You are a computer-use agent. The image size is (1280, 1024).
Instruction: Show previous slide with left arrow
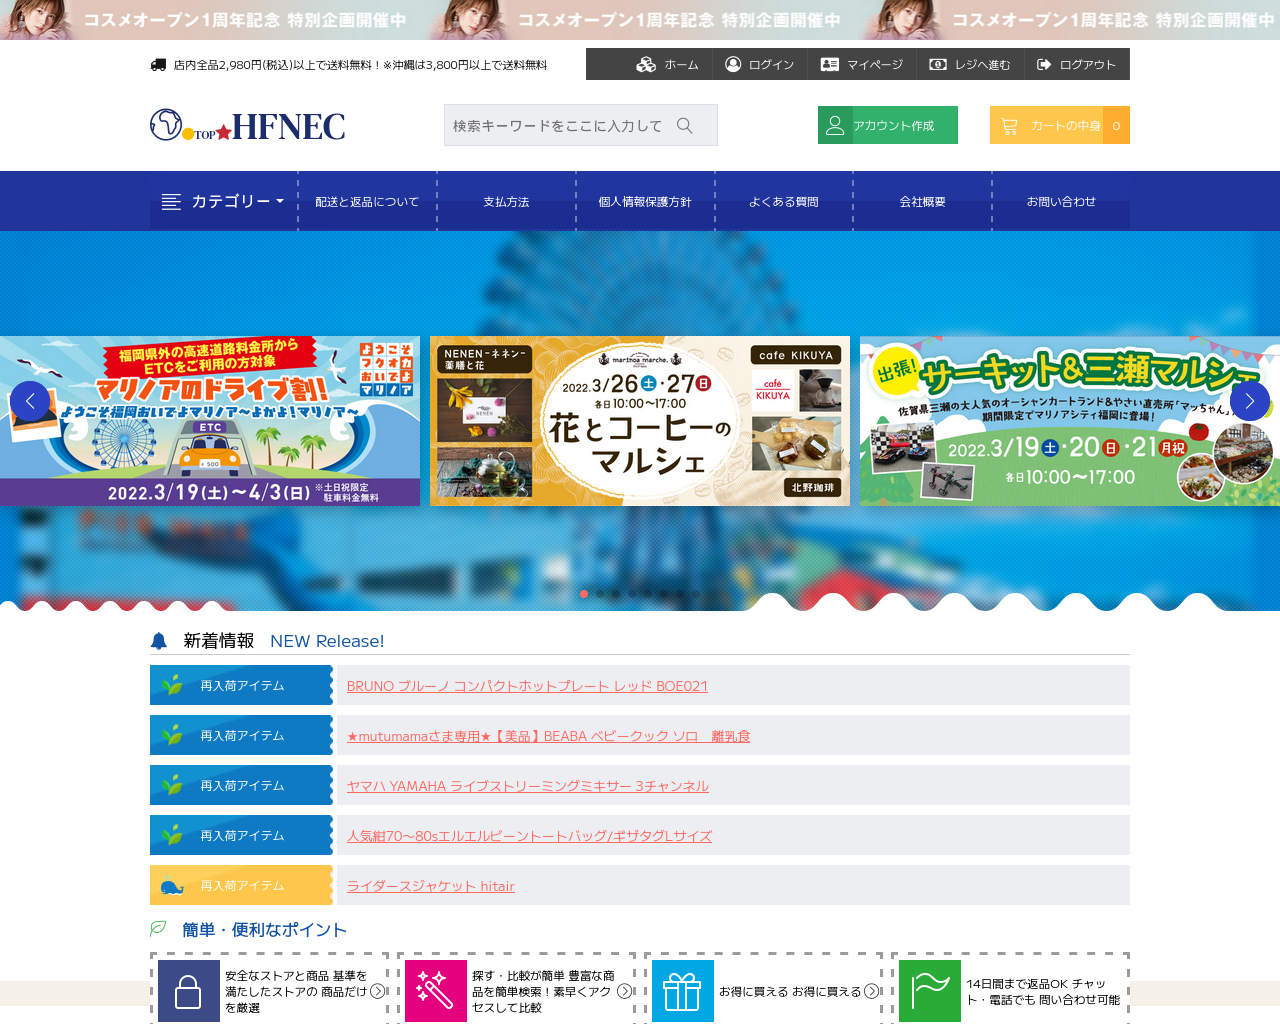(x=30, y=401)
